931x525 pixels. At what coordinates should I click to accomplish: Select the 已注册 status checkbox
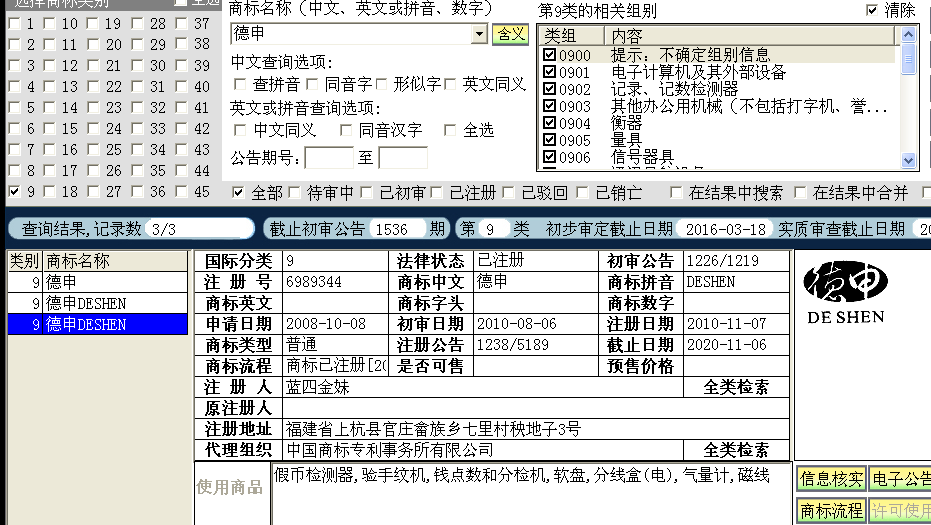pyautogui.click(x=437, y=192)
